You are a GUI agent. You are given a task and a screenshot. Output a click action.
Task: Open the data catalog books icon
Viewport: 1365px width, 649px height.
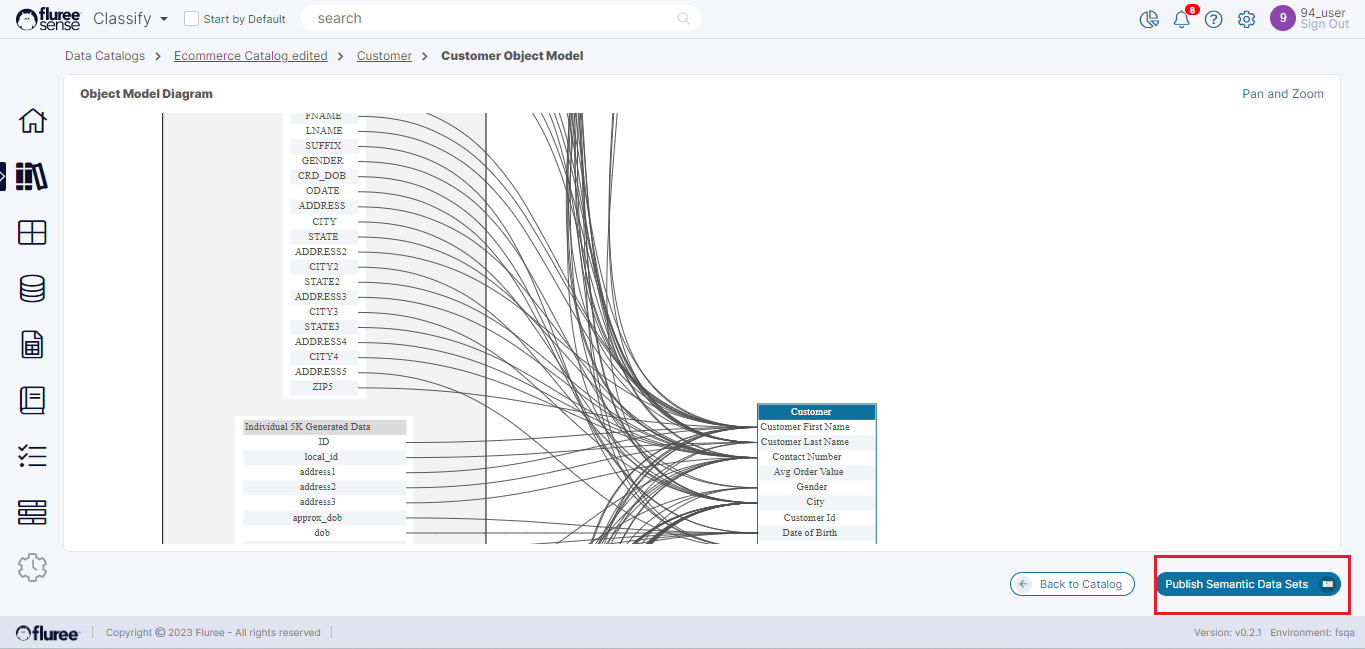pyautogui.click(x=32, y=176)
